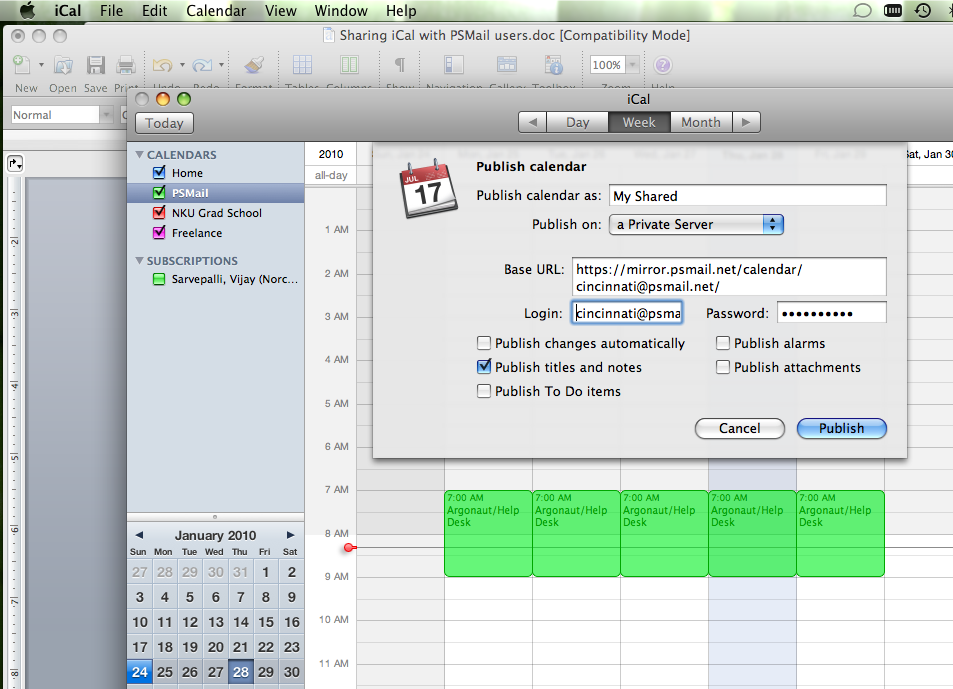Click the Base URL text field
The image size is (953, 689).
tap(729, 277)
